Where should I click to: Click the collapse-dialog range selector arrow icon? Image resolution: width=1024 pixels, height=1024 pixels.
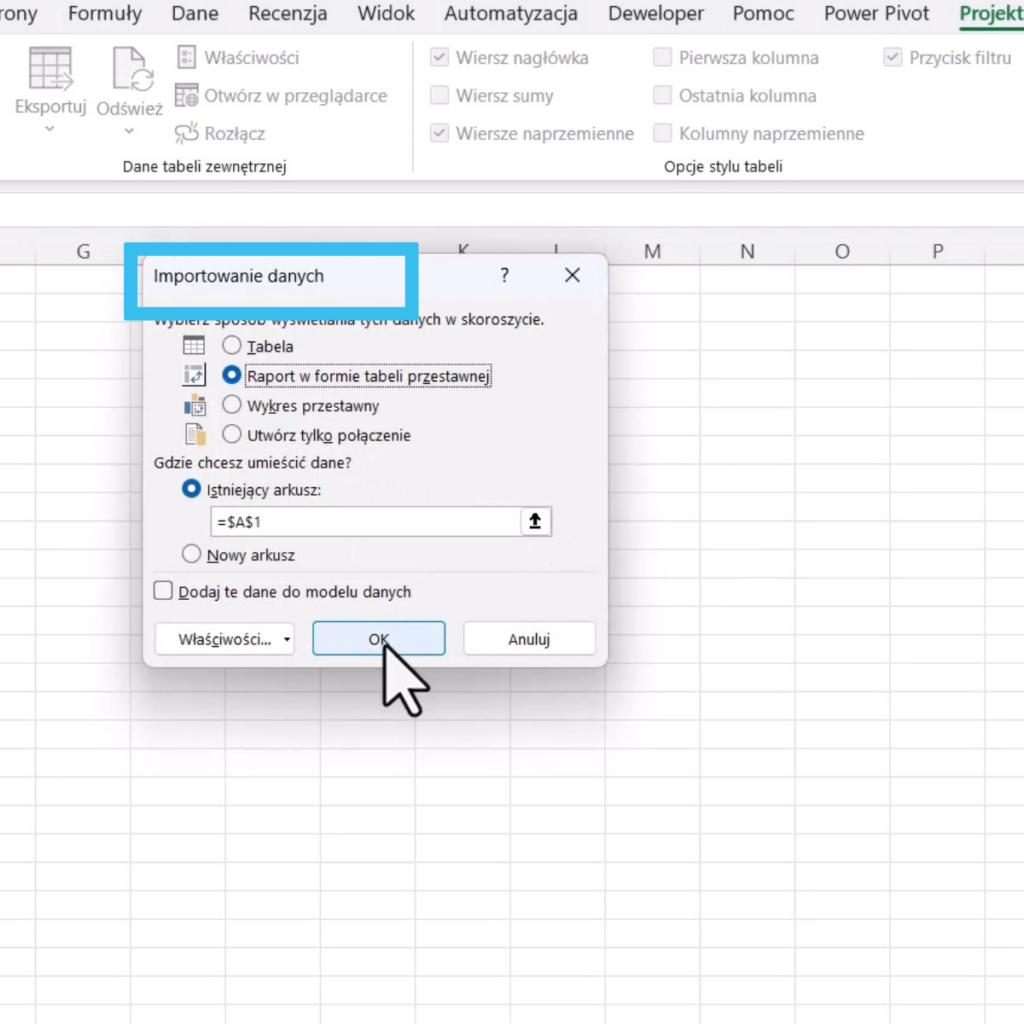point(536,521)
